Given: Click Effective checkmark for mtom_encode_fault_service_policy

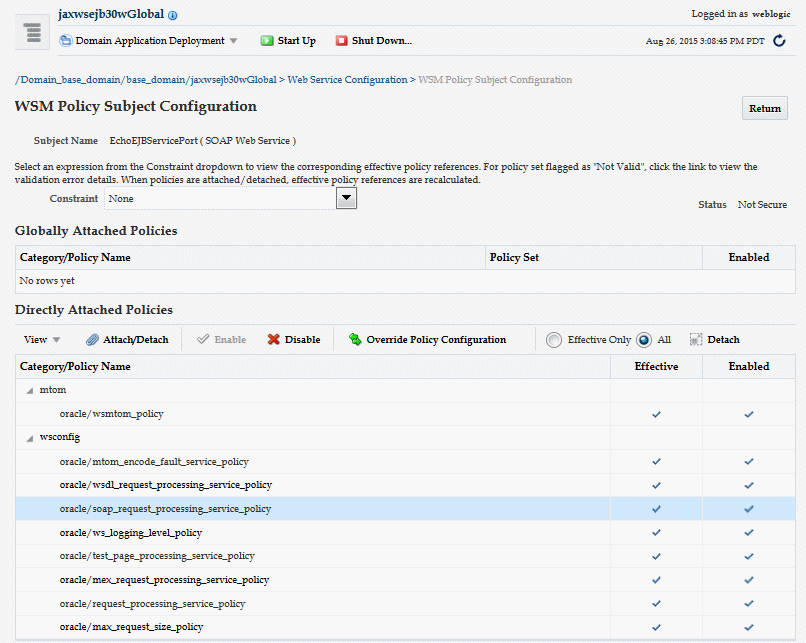Looking at the screenshot, I should [656, 462].
